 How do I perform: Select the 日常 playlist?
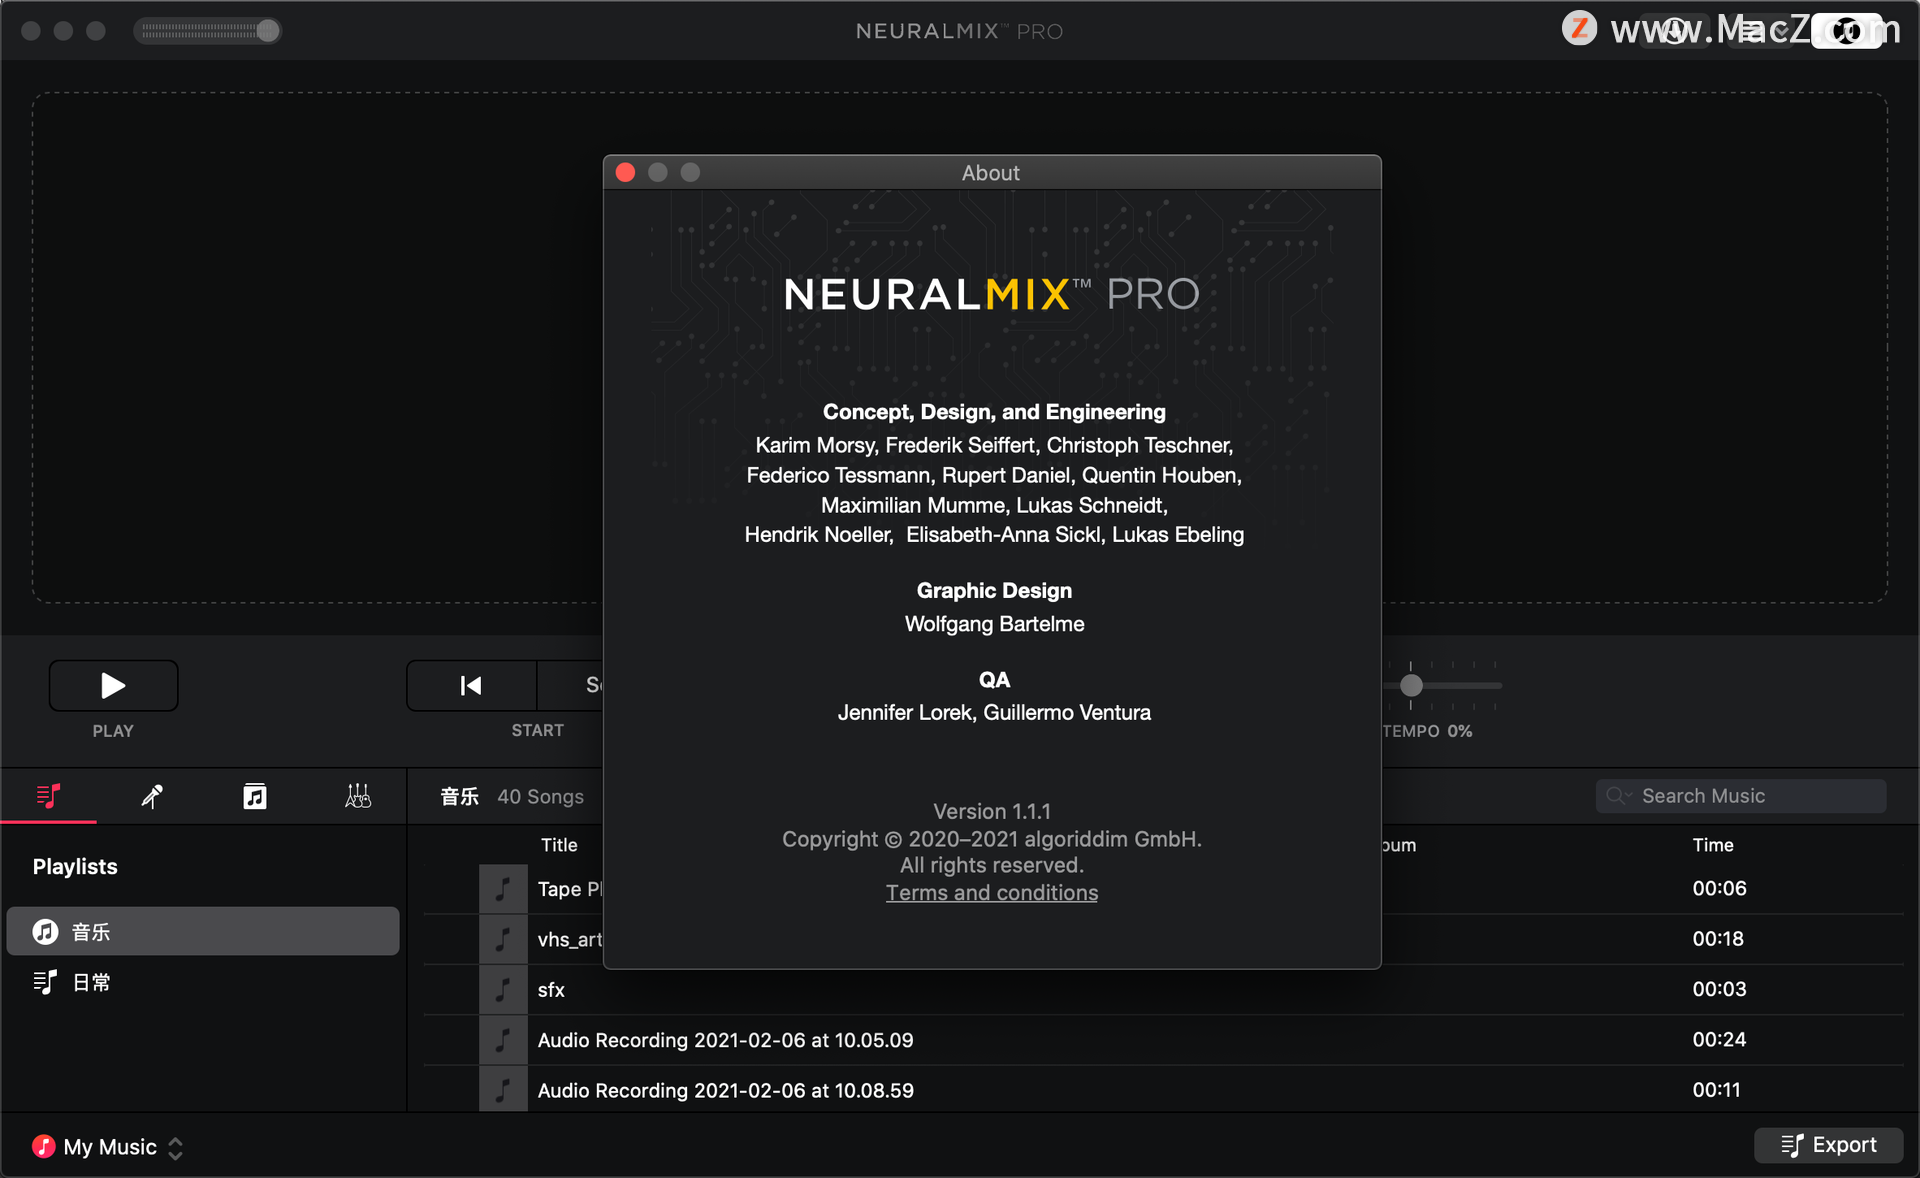[x=203, y=982]
